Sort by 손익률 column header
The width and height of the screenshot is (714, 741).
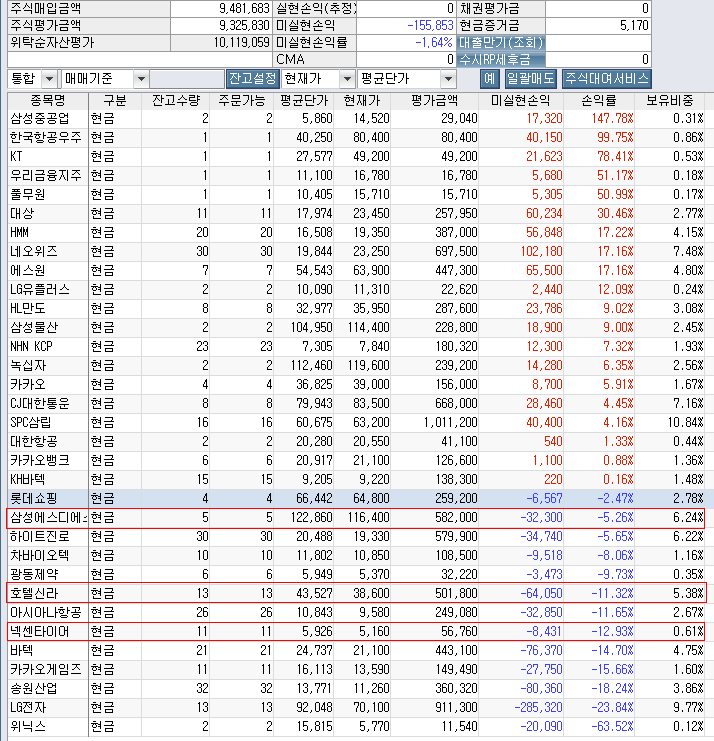(599, 101)
